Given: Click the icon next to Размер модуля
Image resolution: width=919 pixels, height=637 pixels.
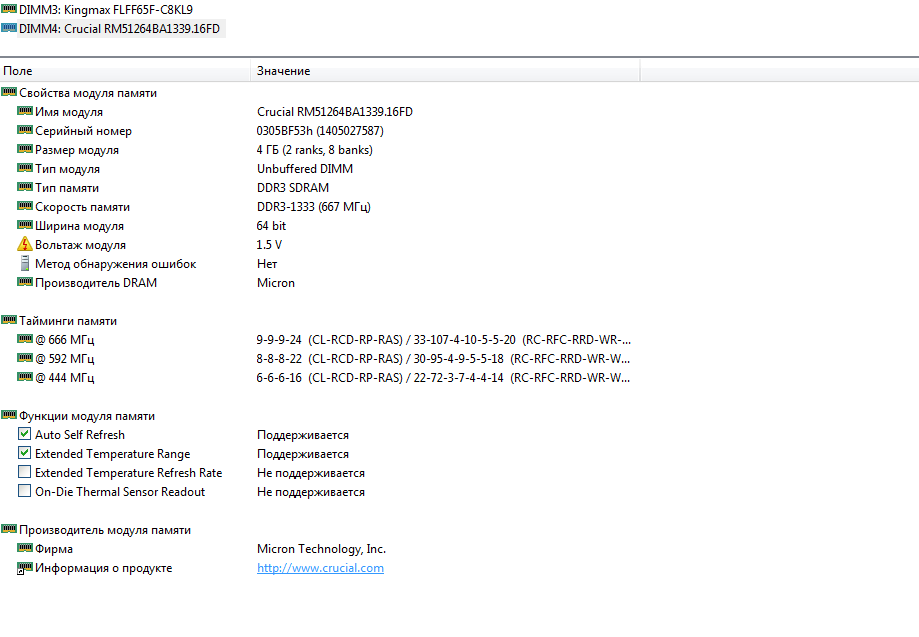Looking at the screenshot, I should [25, 149].
